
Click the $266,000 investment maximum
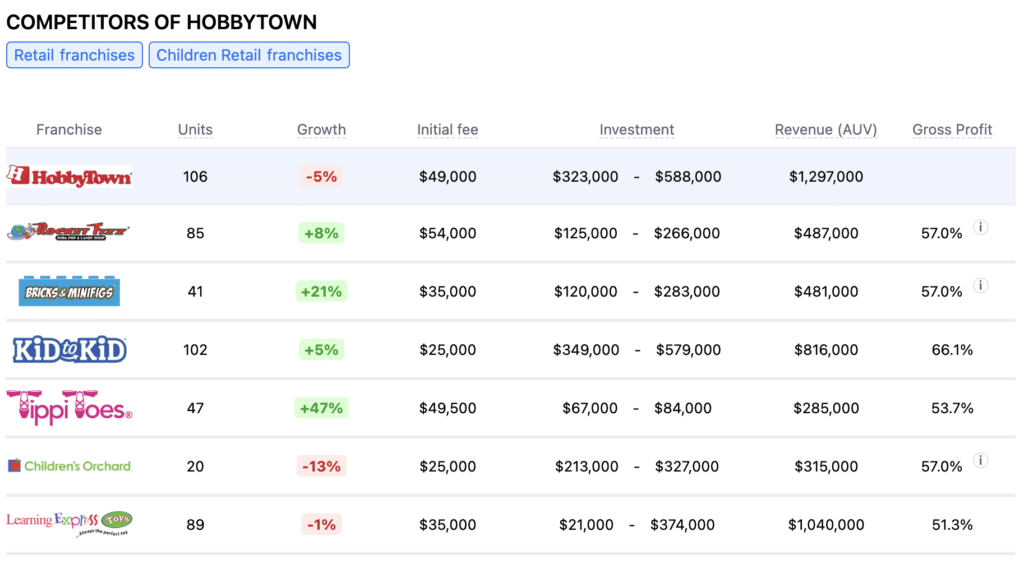click(687, 233)
